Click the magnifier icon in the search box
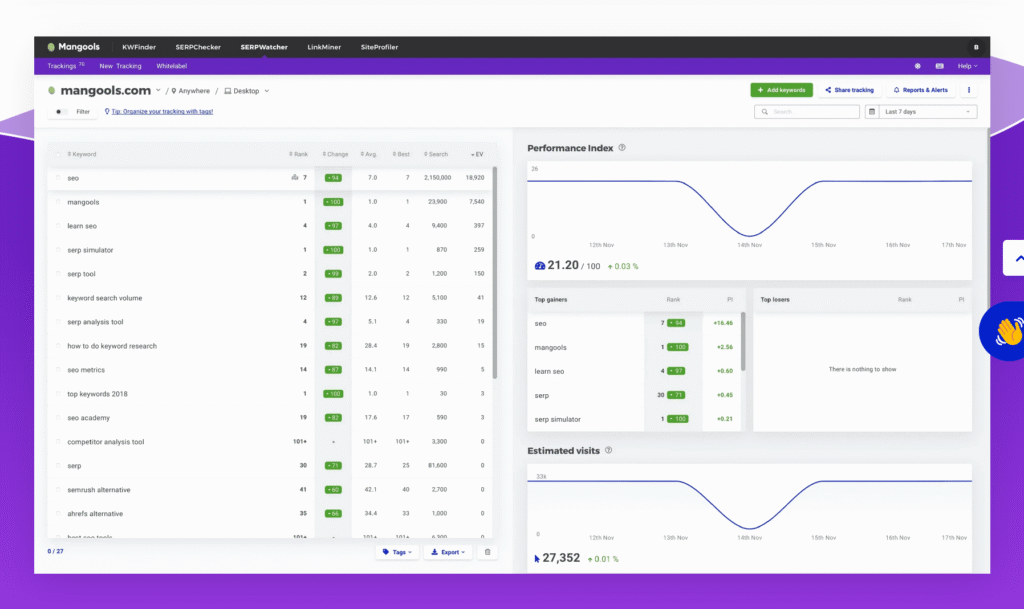Image resolution: width=1024 pixels, height=609 pixels. [765, 112]
